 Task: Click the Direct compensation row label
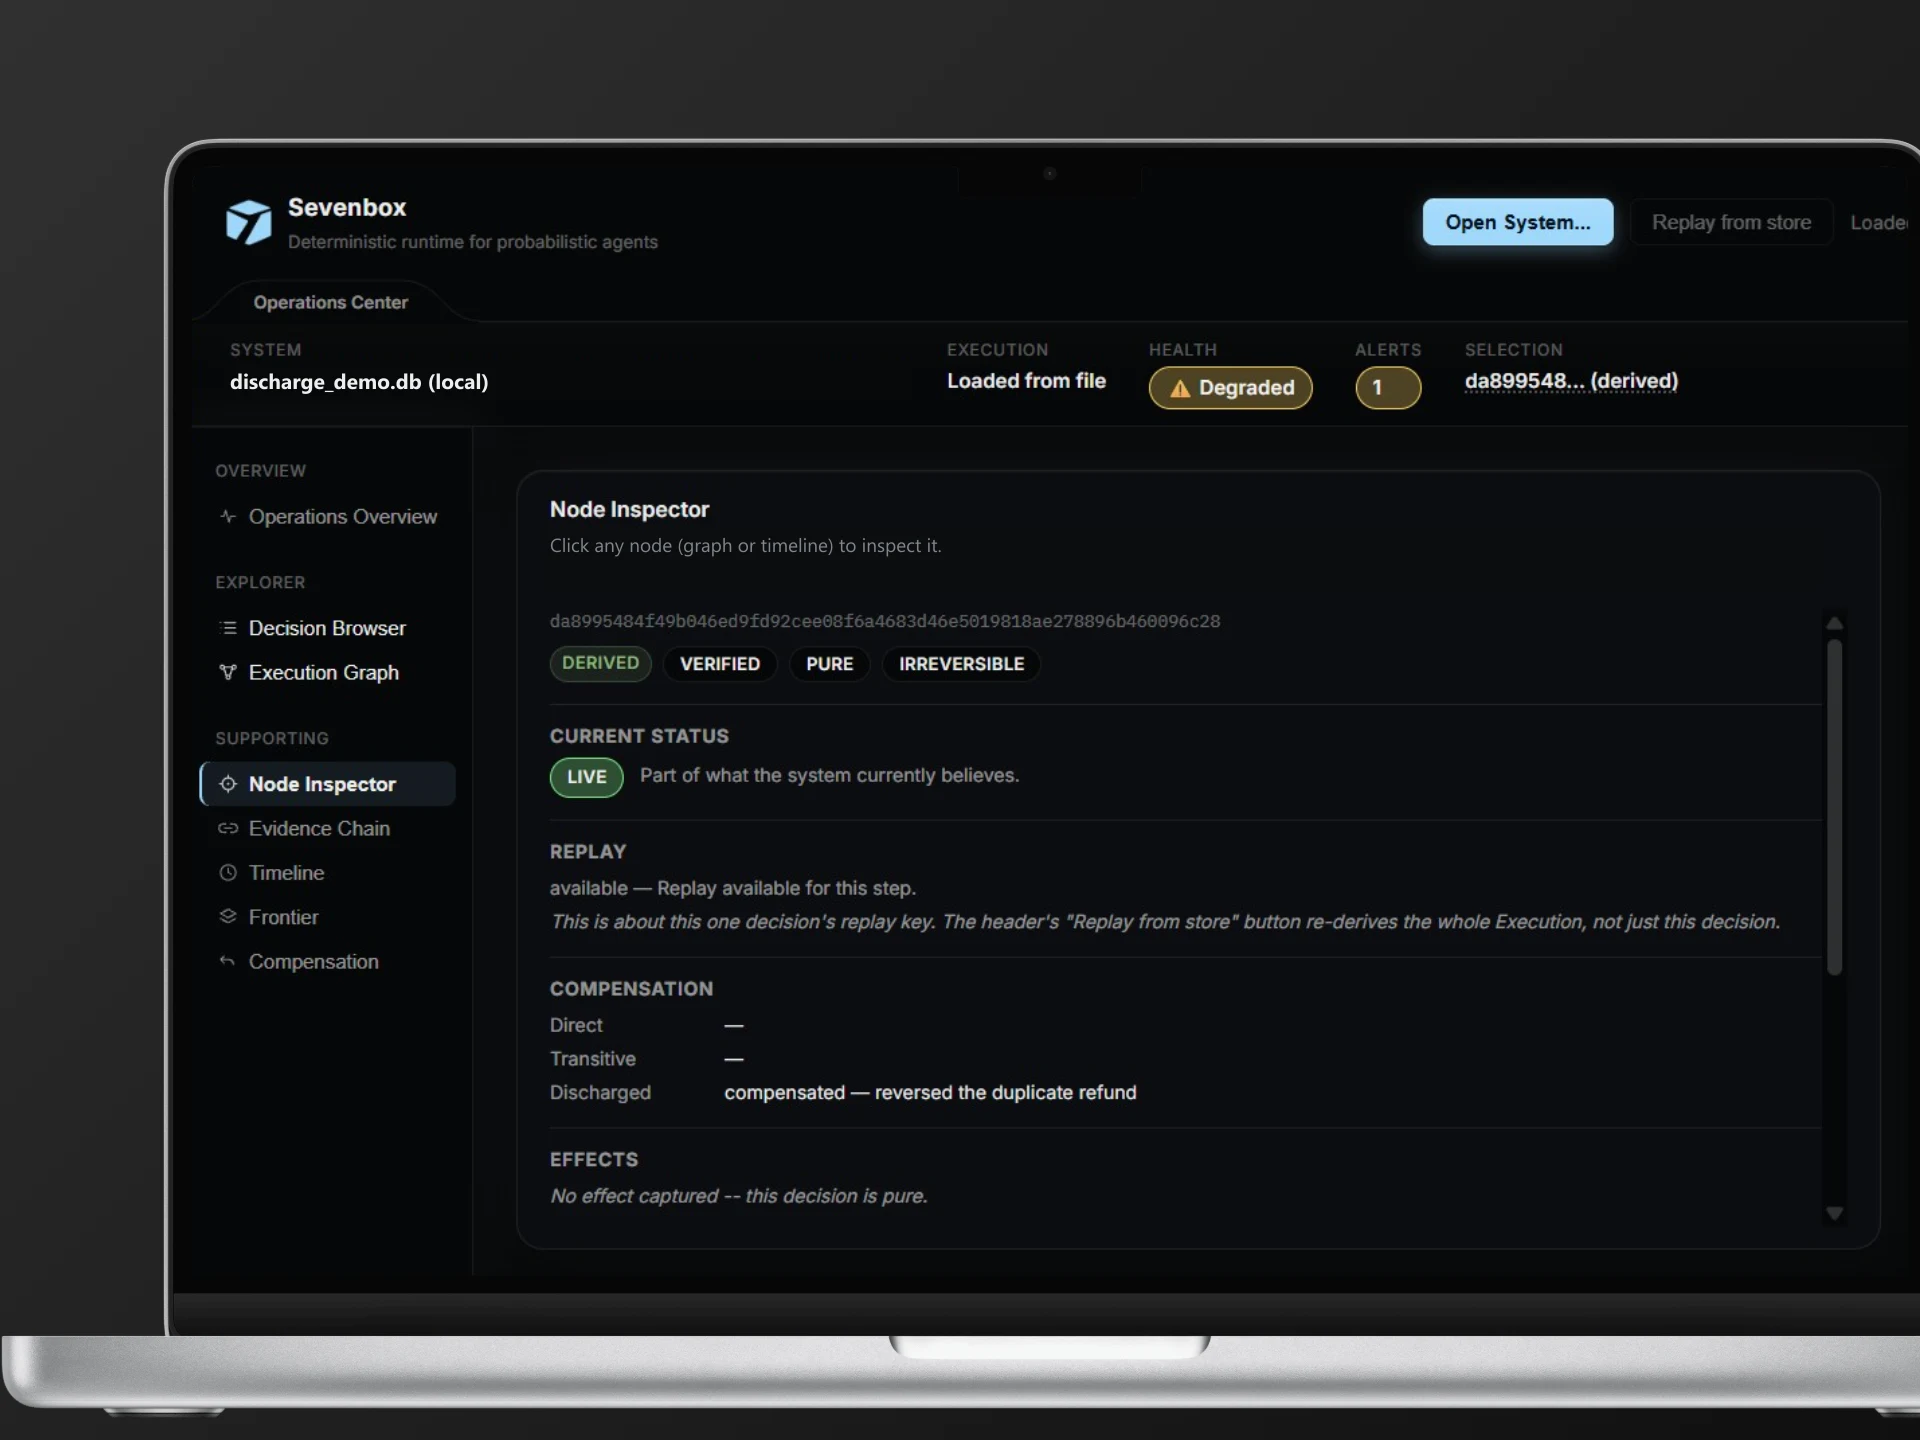[576, 1025]
